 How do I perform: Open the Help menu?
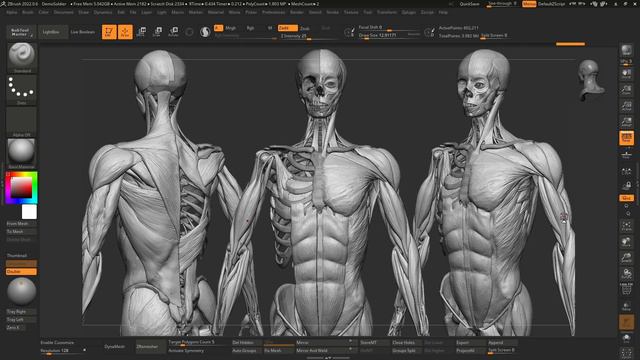click(x=443, y=12)
